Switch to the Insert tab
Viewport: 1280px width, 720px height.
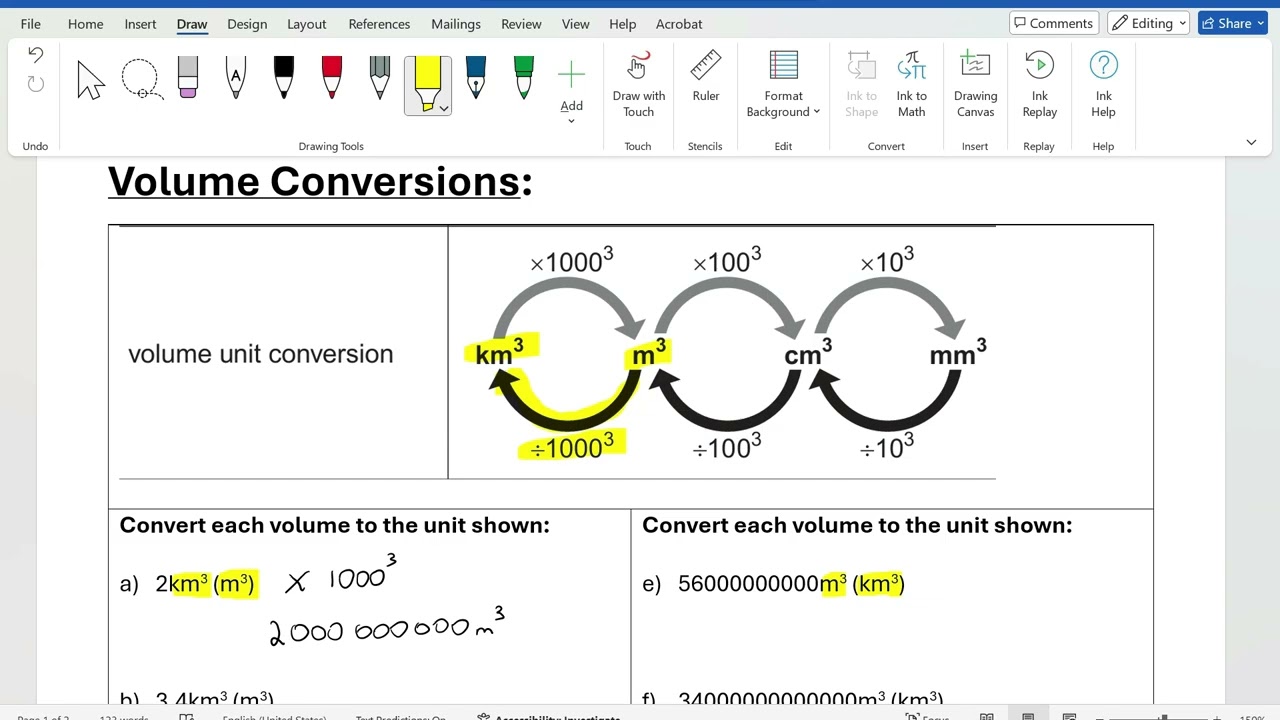click(x=140, y=24)
